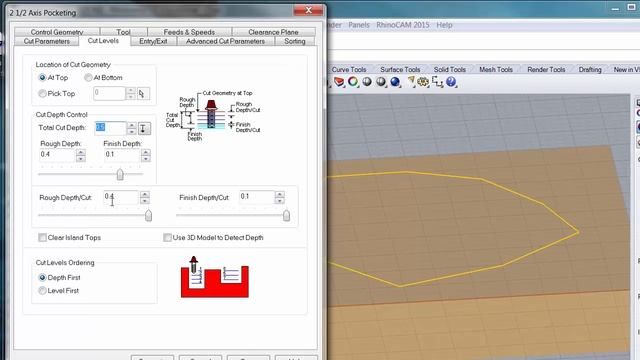Click the Rough Depth input field

click(58, 155)
